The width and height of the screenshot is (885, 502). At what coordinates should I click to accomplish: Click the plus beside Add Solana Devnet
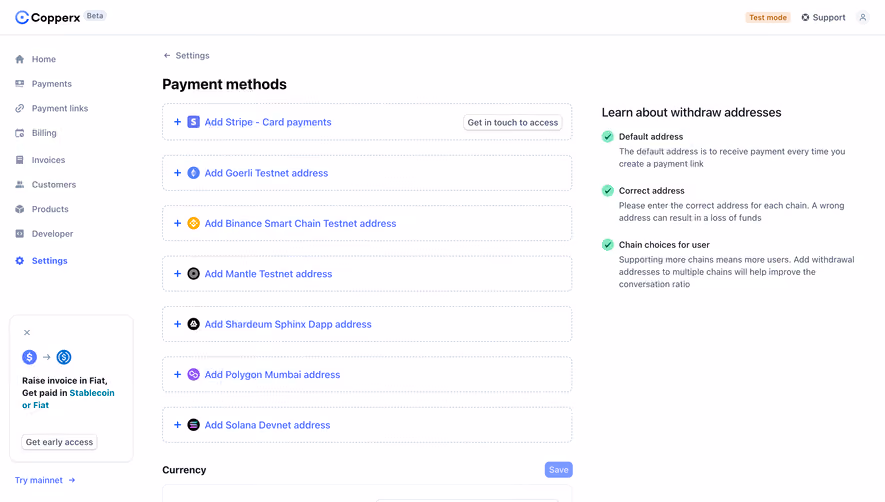pyautogui.click(x=177, y=425)
